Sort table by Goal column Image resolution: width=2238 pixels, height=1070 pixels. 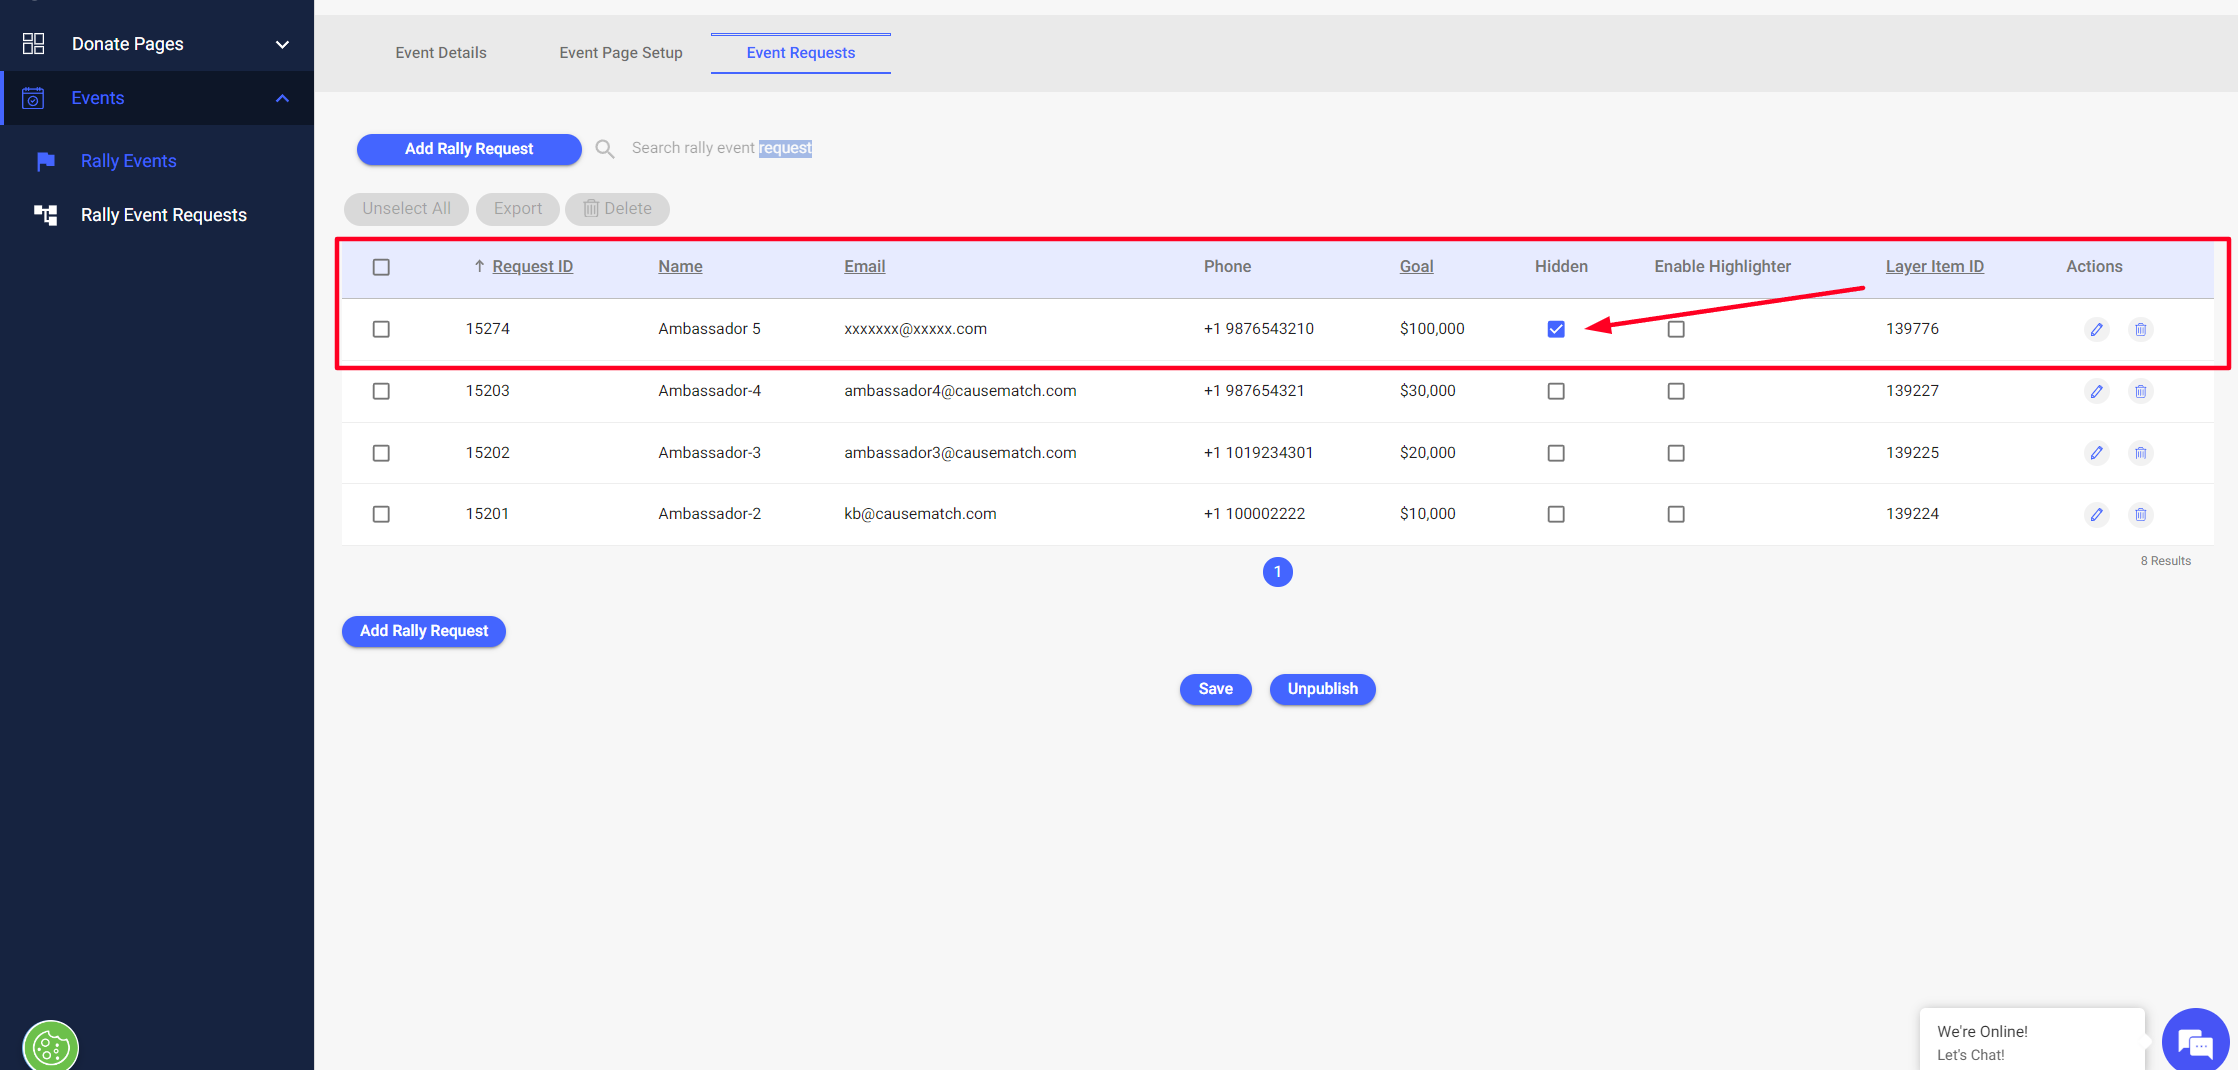click(1417, 266)
